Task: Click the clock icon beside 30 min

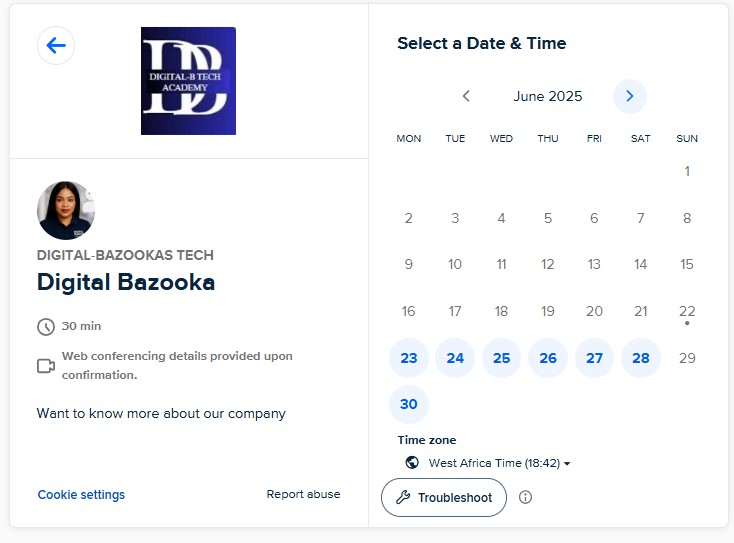Action: coord(46,327)
